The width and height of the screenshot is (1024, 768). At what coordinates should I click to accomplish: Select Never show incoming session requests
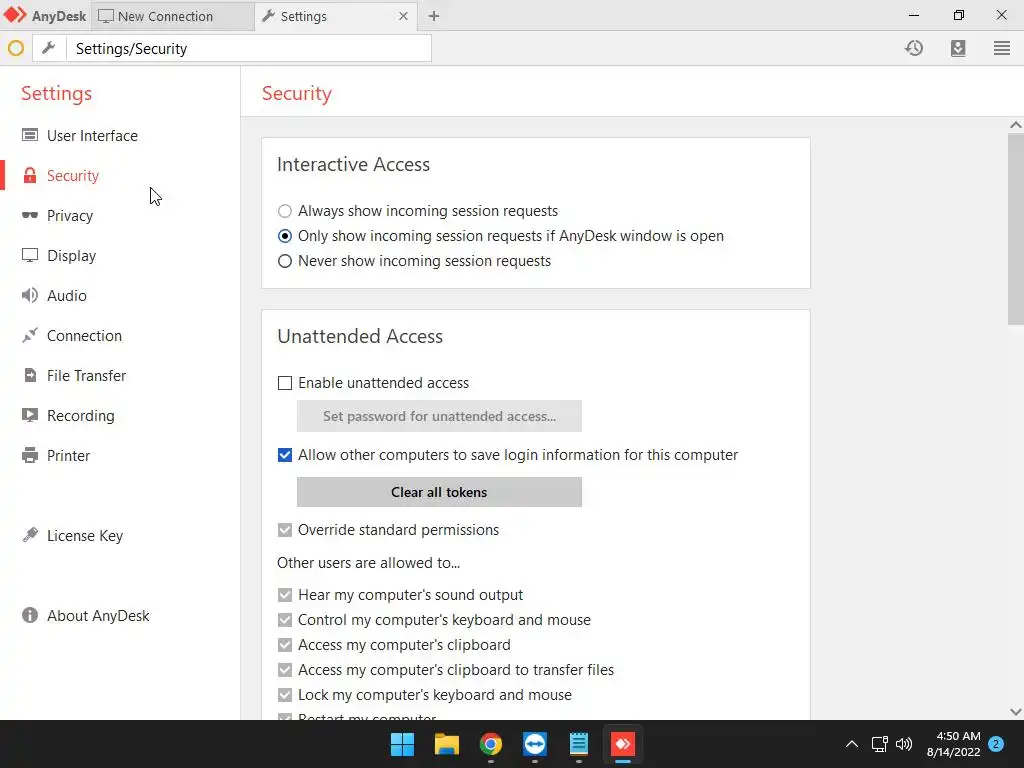coord(285,261)
